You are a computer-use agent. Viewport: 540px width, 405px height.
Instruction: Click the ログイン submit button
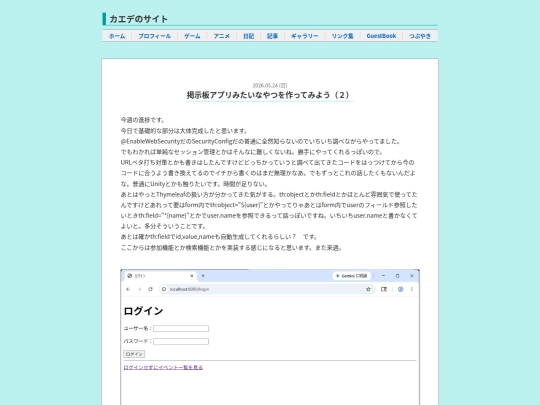(x=134, y=354)
